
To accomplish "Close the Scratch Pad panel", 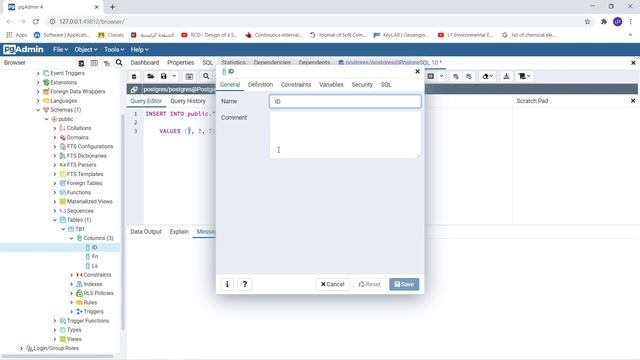I will point(633,101).
